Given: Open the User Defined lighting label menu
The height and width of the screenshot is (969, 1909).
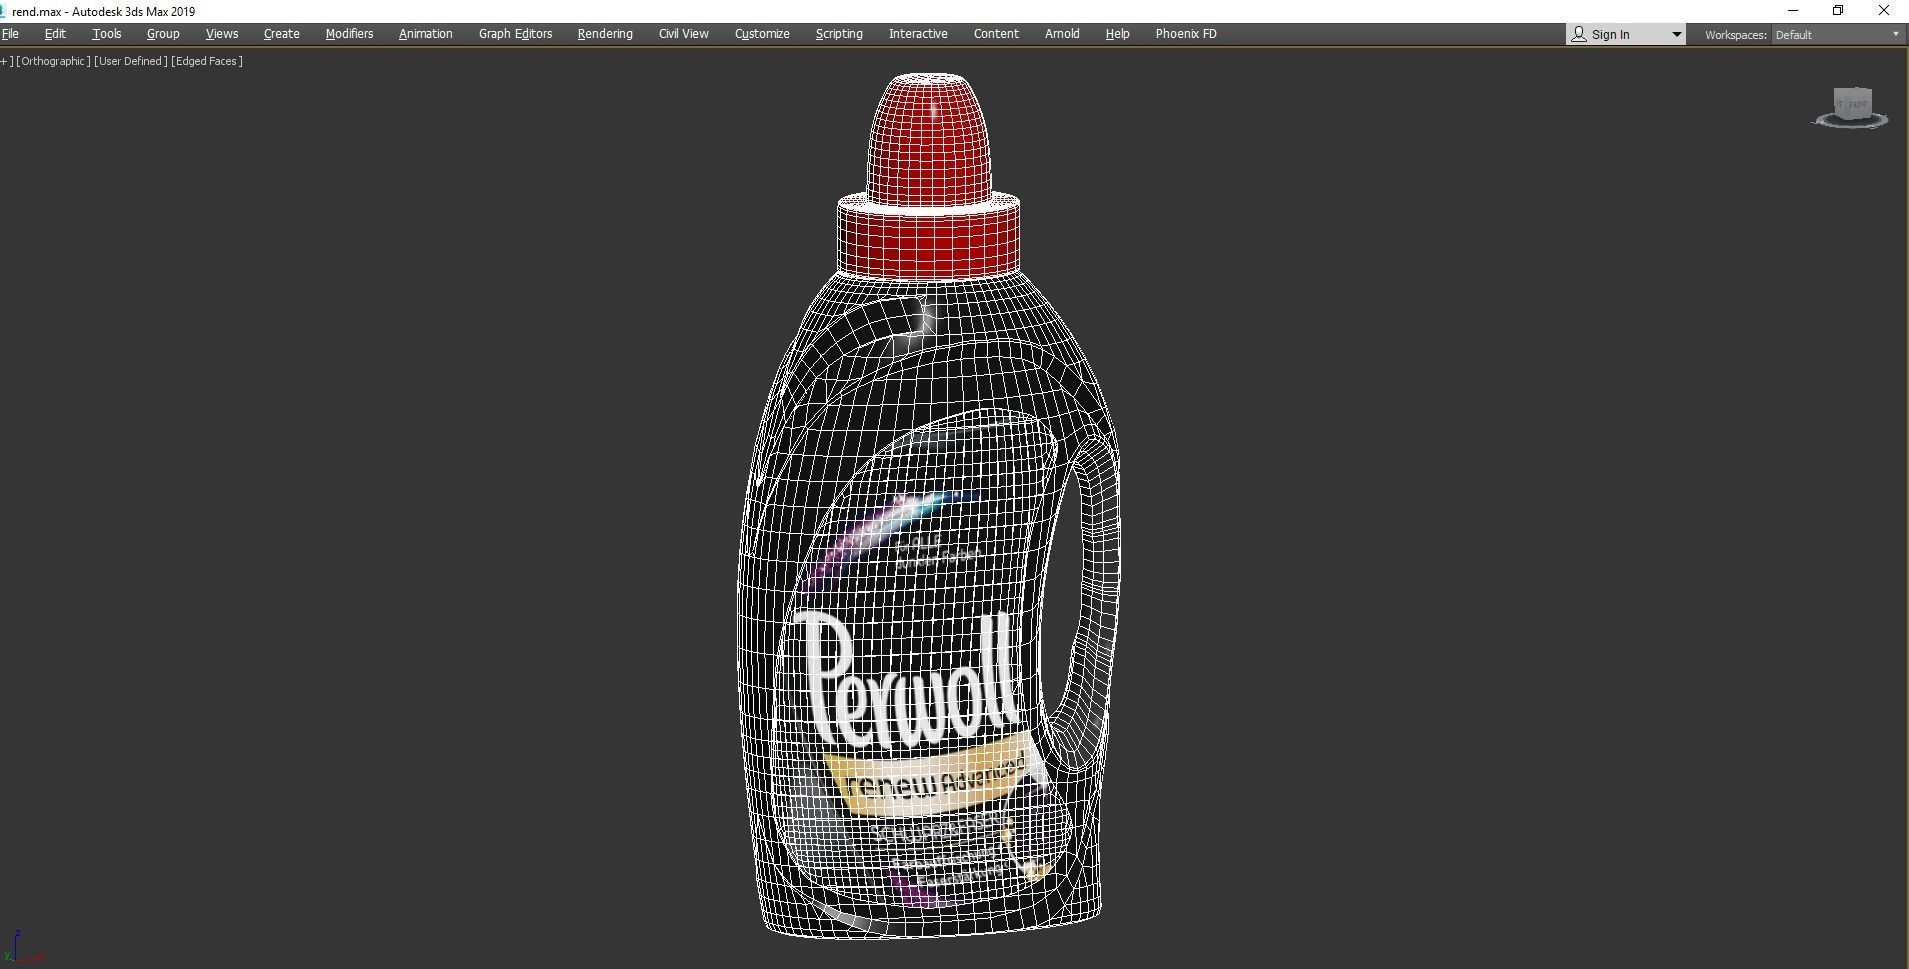Looking at the screenshot, I should click(x=130, y=61).
